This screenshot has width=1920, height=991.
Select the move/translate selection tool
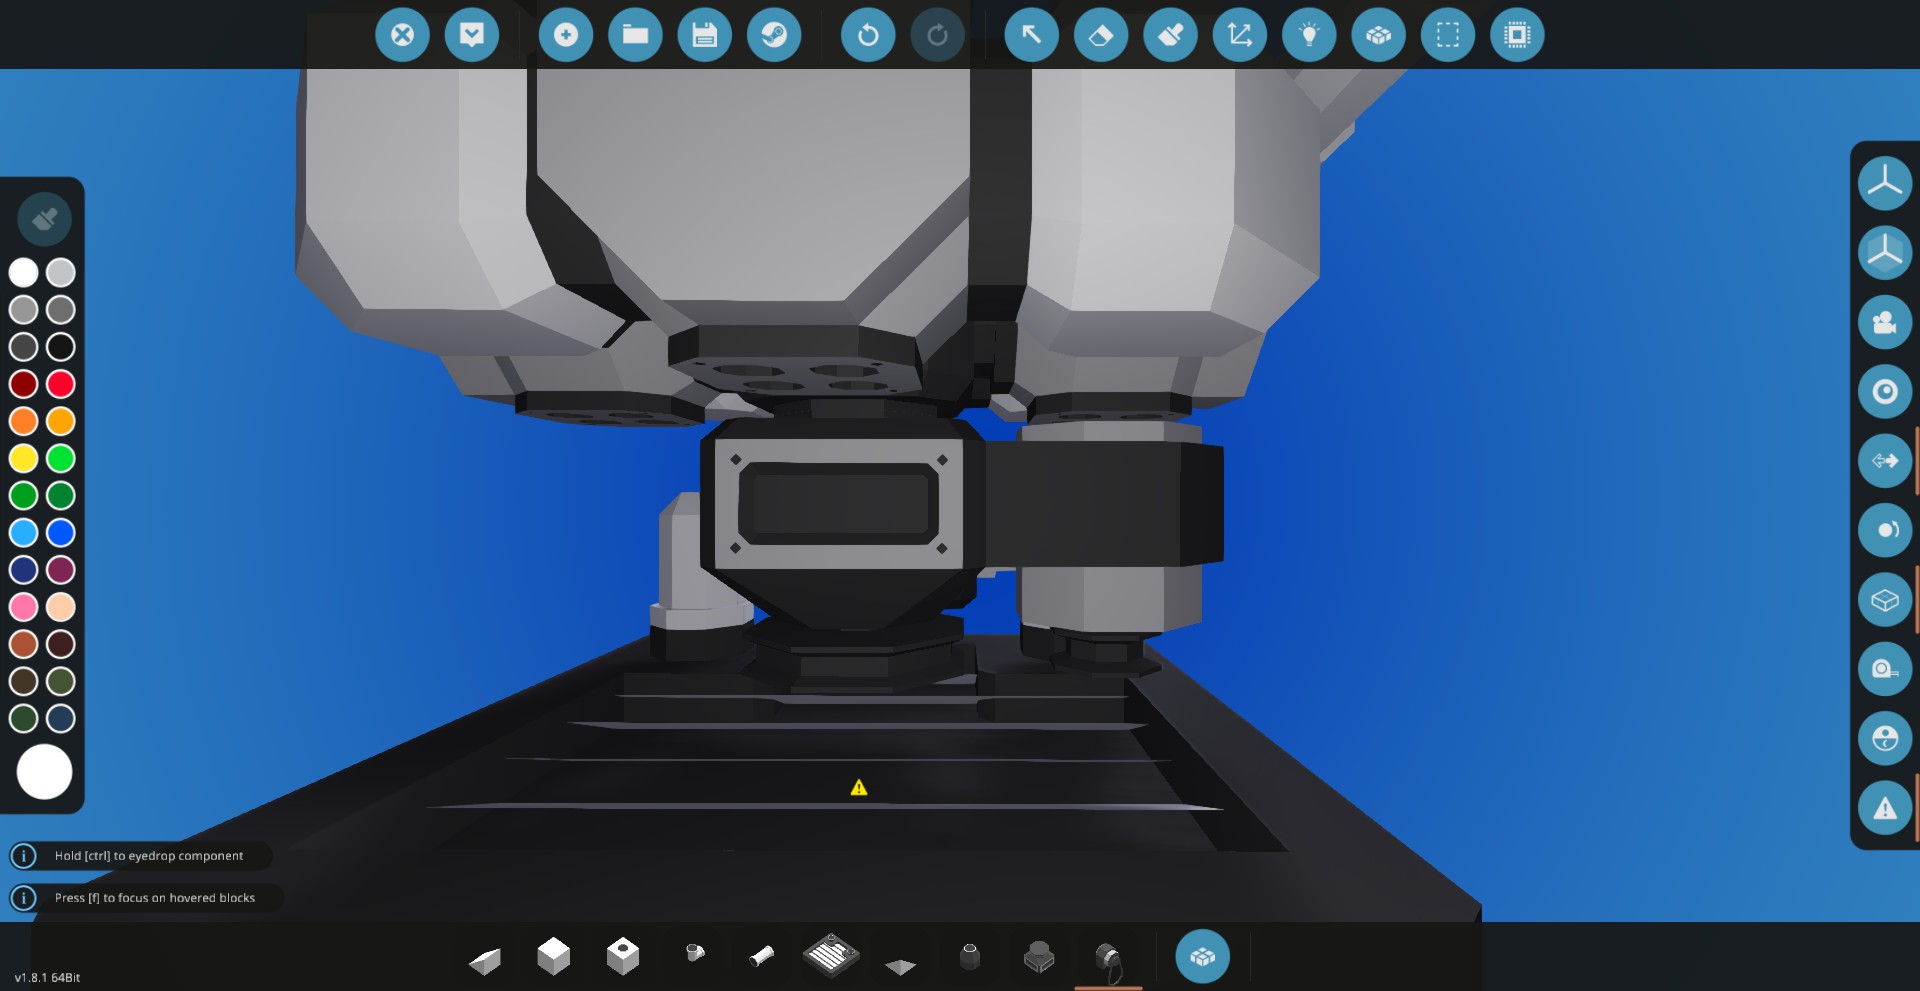click(x=1240, y=35)
